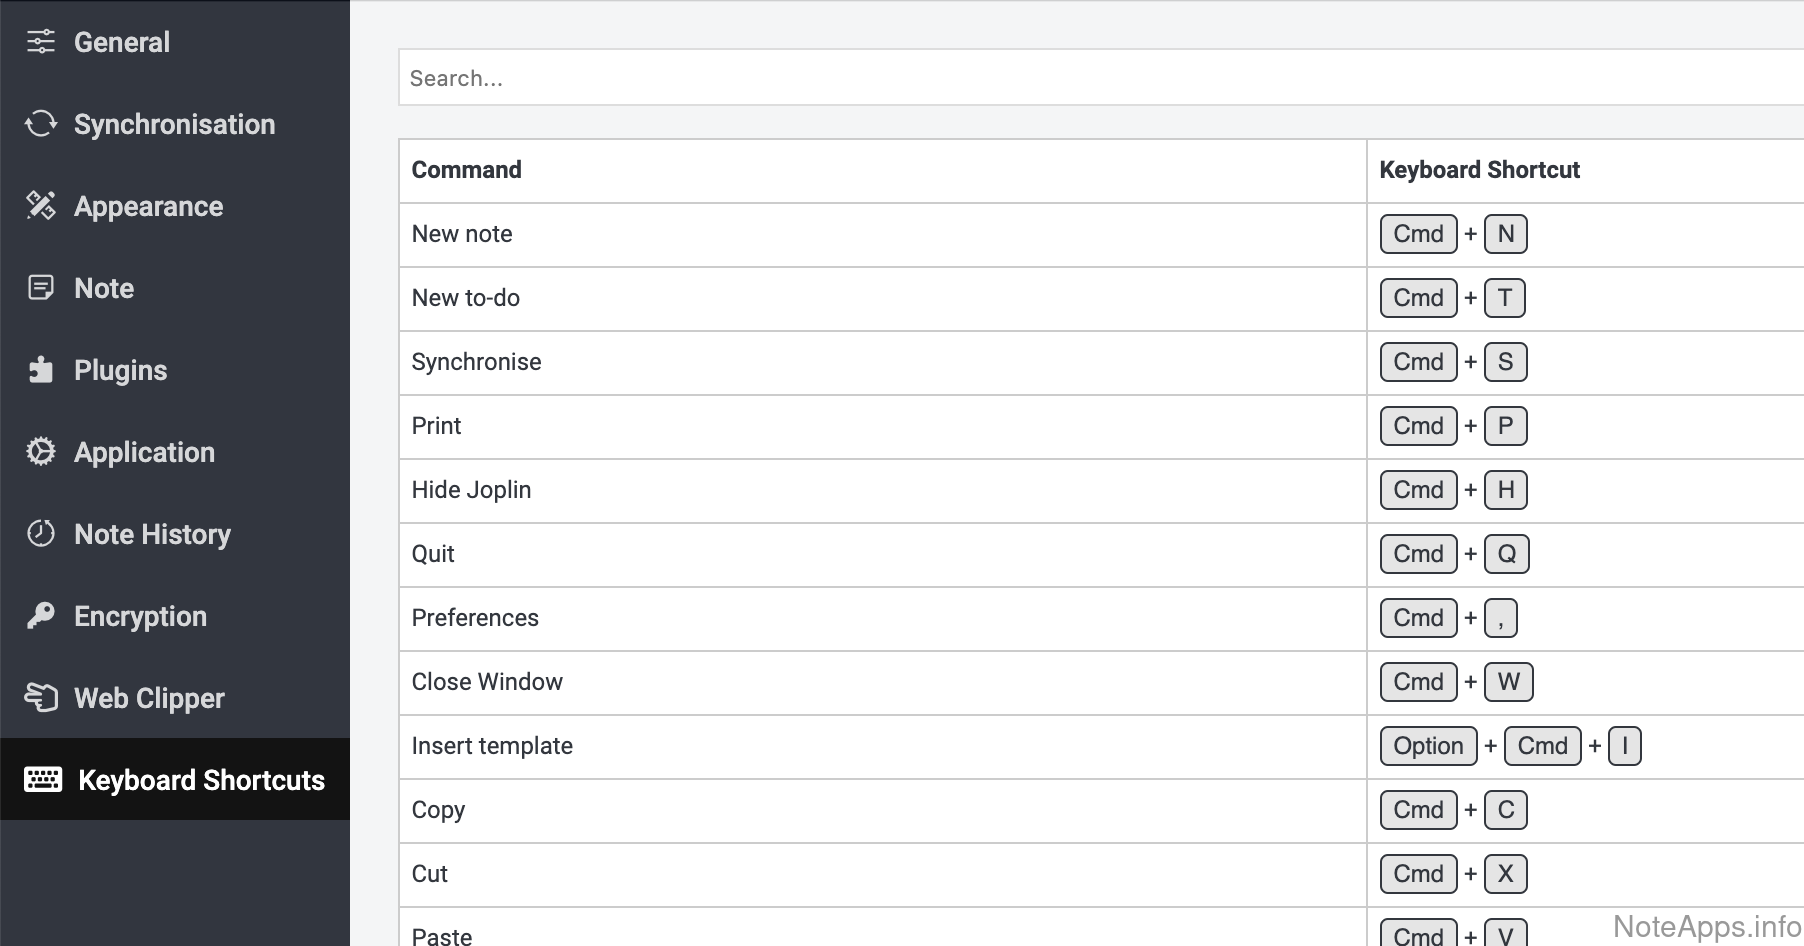Click the Appearance pencil-ruler icon
Viewport: 1804px width, 946px height.
[41, 206]
